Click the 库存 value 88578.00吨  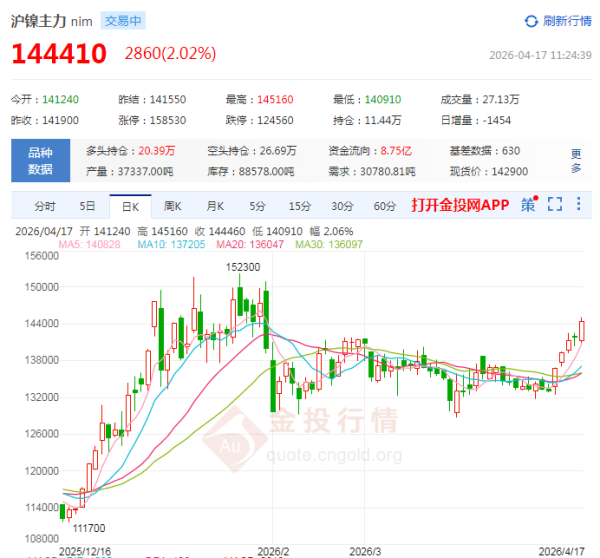267,171
